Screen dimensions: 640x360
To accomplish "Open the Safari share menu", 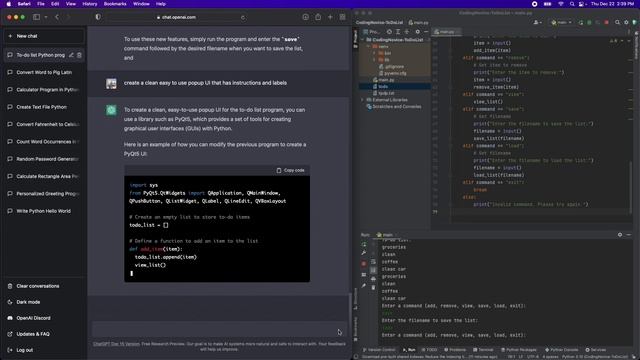I will [x=318, y=17].
